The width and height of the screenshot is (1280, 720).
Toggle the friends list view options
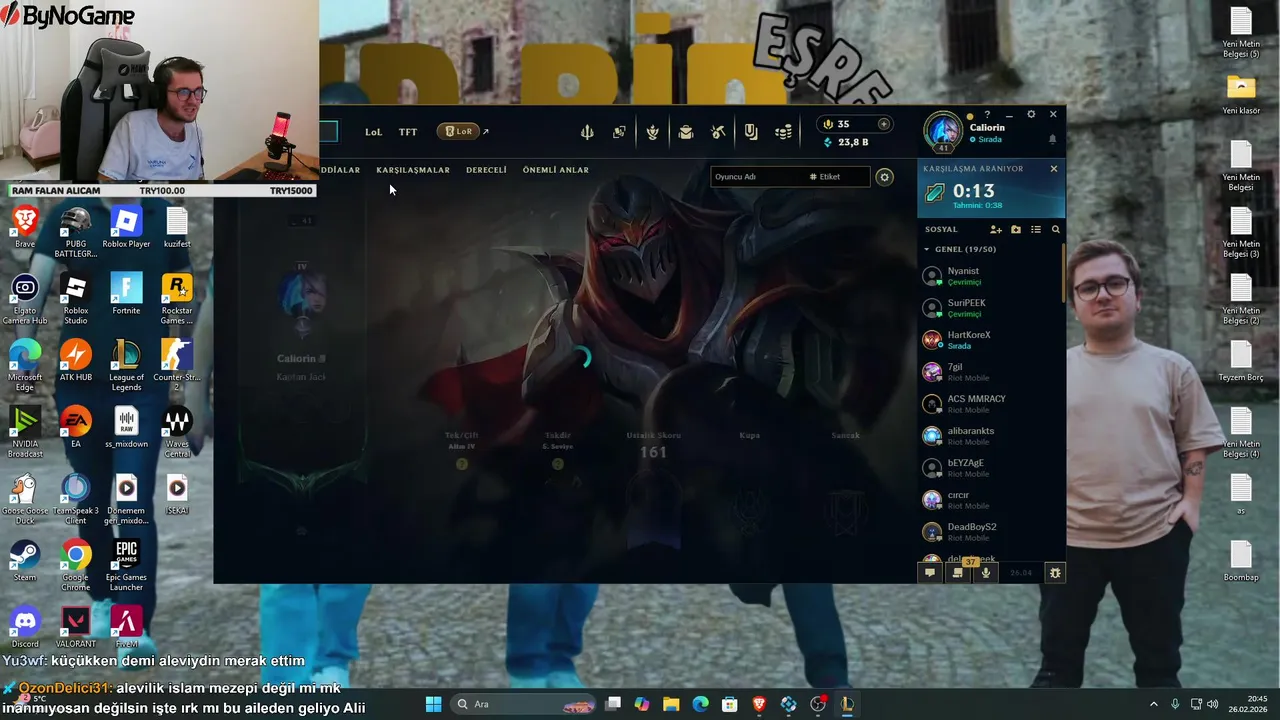pos(1036,230)
